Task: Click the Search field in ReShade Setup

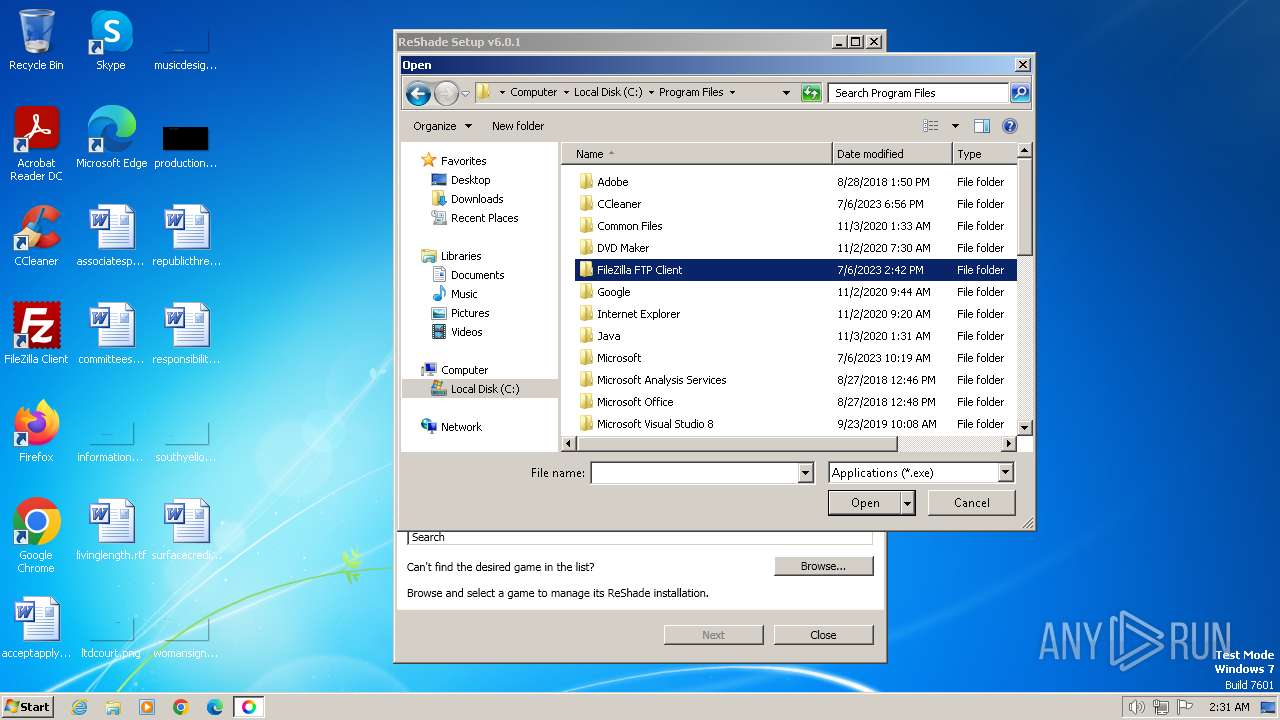Action: [639, 537]
